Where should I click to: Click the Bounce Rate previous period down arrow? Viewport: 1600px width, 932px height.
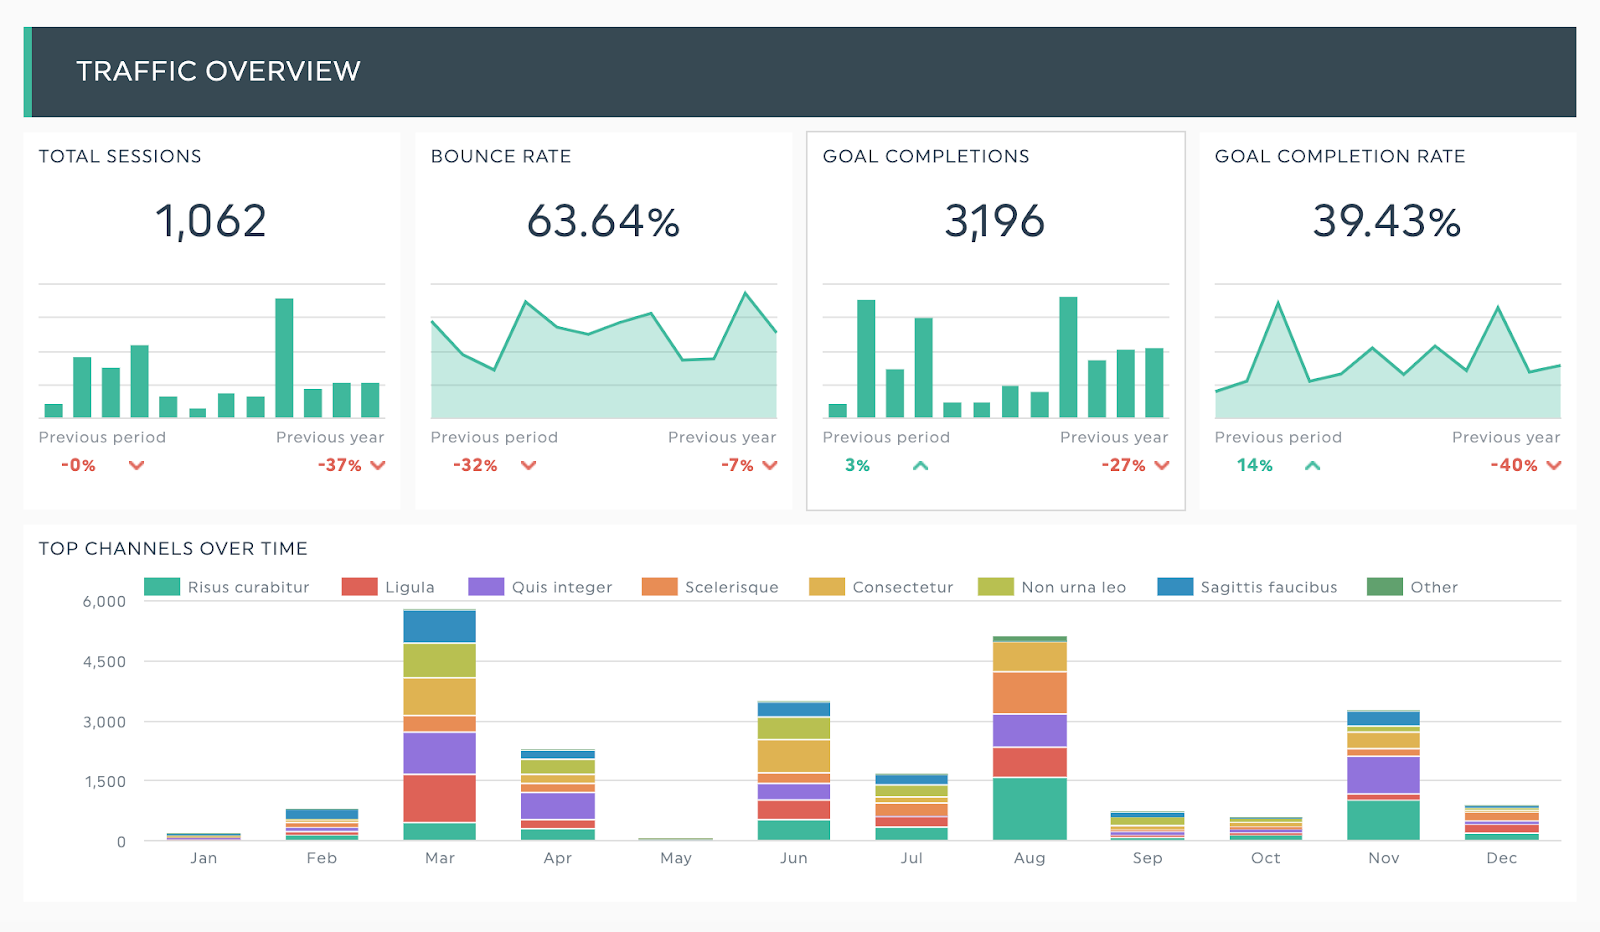[529, 465]
